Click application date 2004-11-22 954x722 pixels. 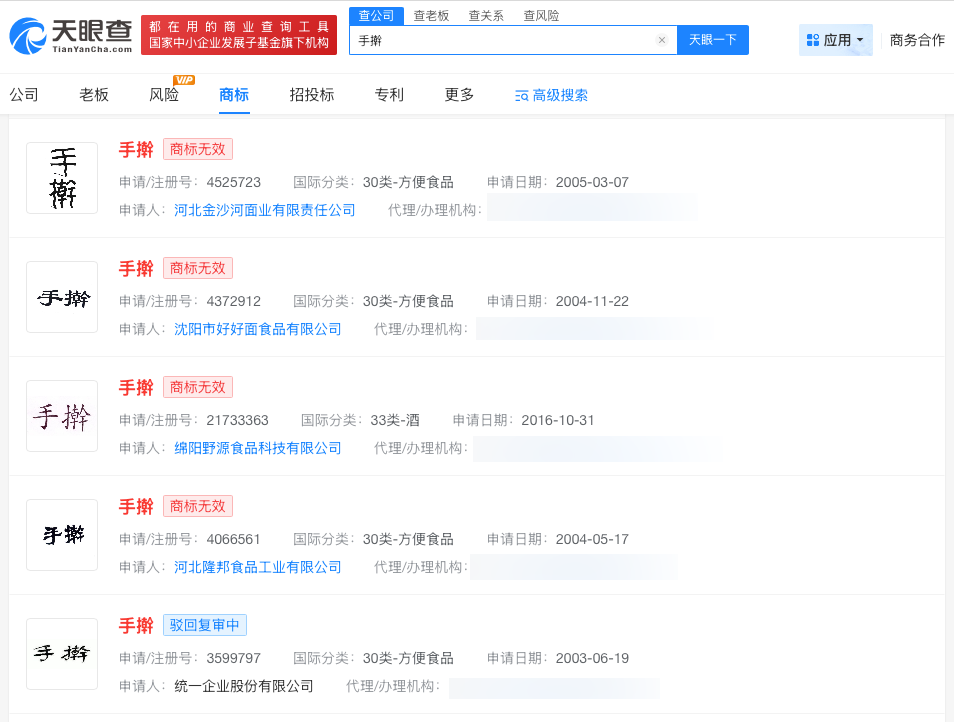(592, 301)
